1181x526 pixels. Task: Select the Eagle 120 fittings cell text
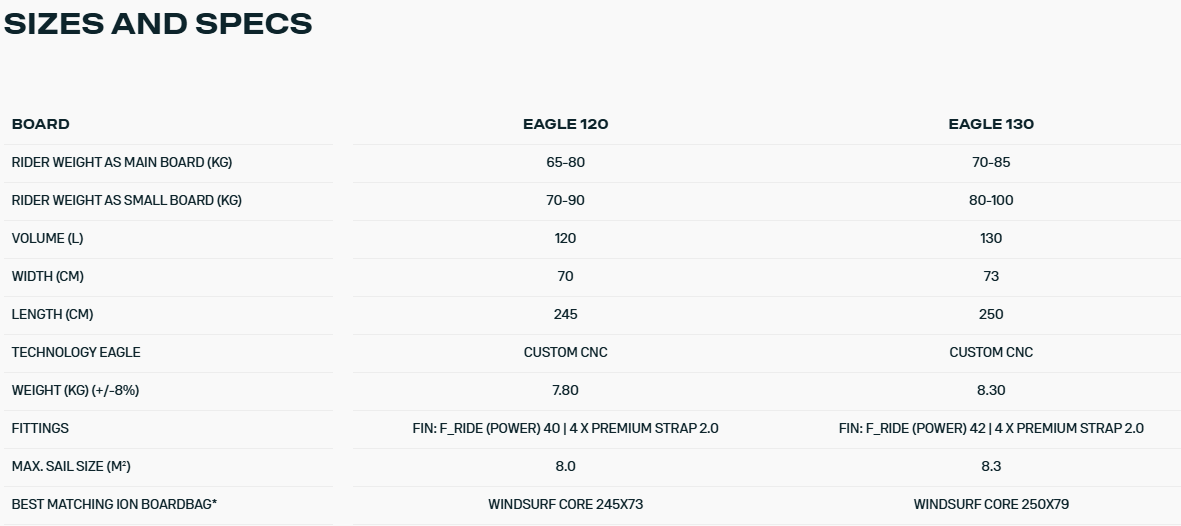(x=565, y=428)
